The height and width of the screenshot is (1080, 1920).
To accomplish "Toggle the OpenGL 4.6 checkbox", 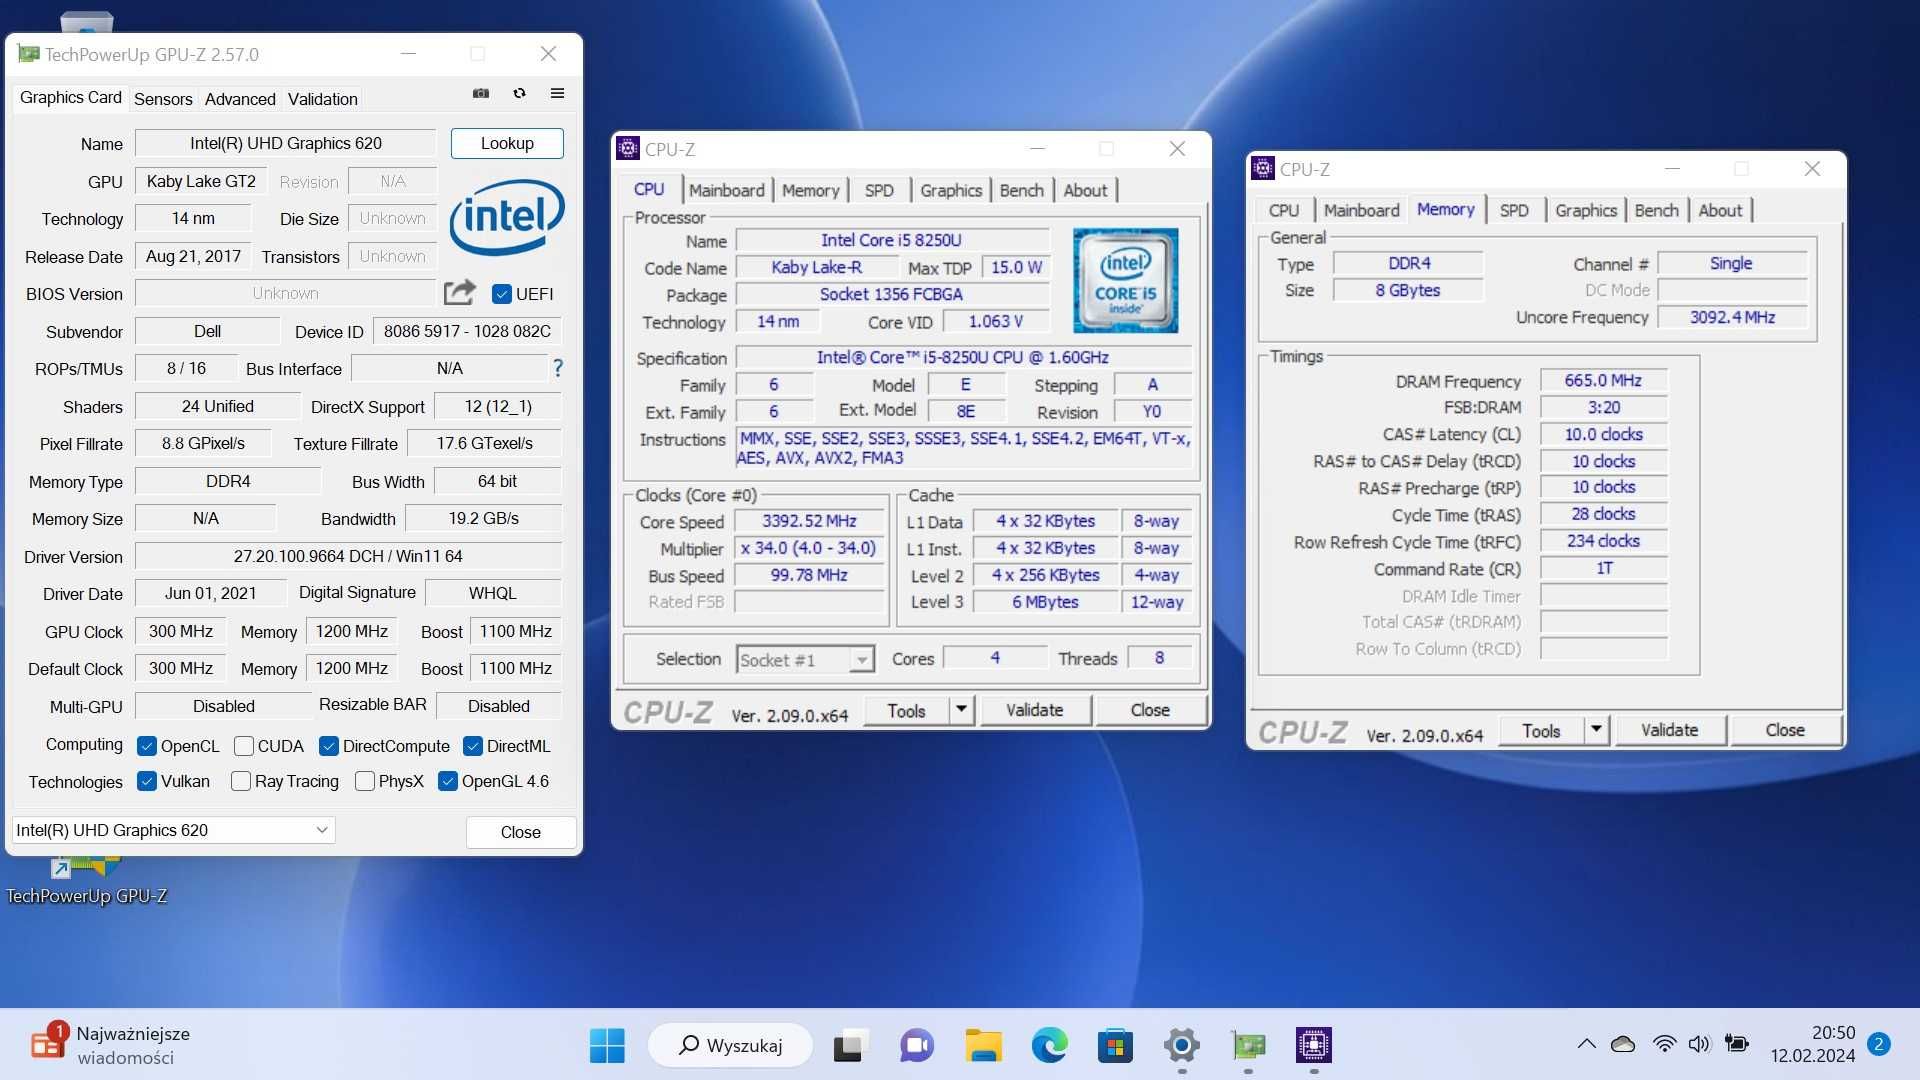I will point(447,781).
